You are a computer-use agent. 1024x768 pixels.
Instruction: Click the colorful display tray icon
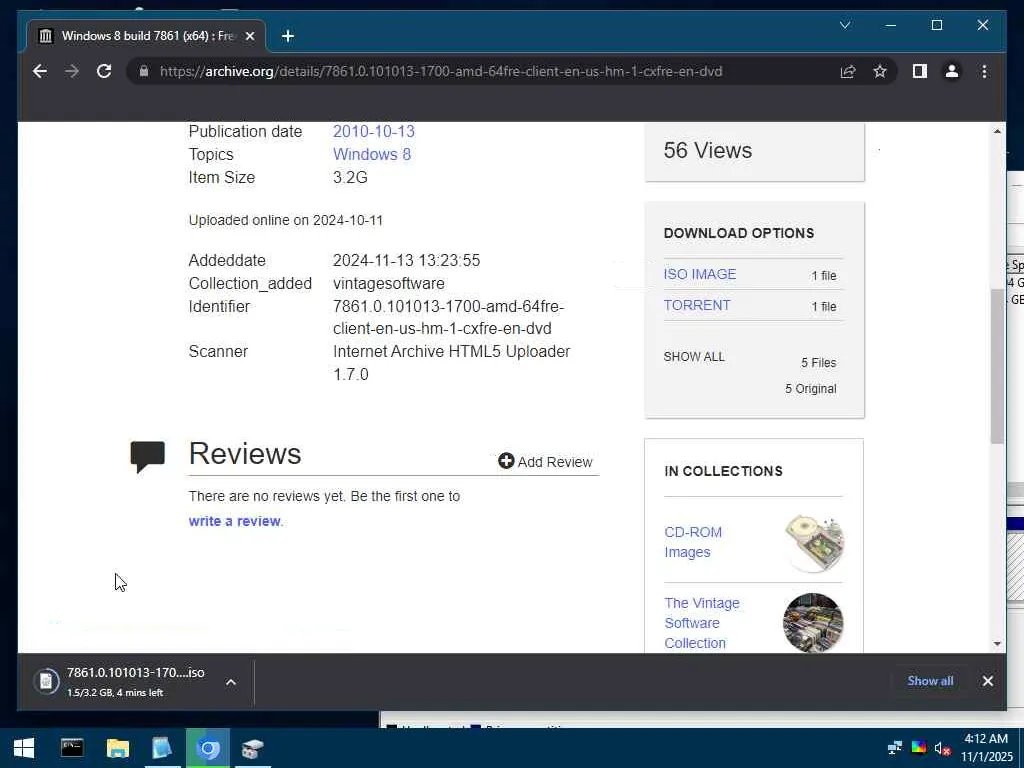click(x=918, y=747)
